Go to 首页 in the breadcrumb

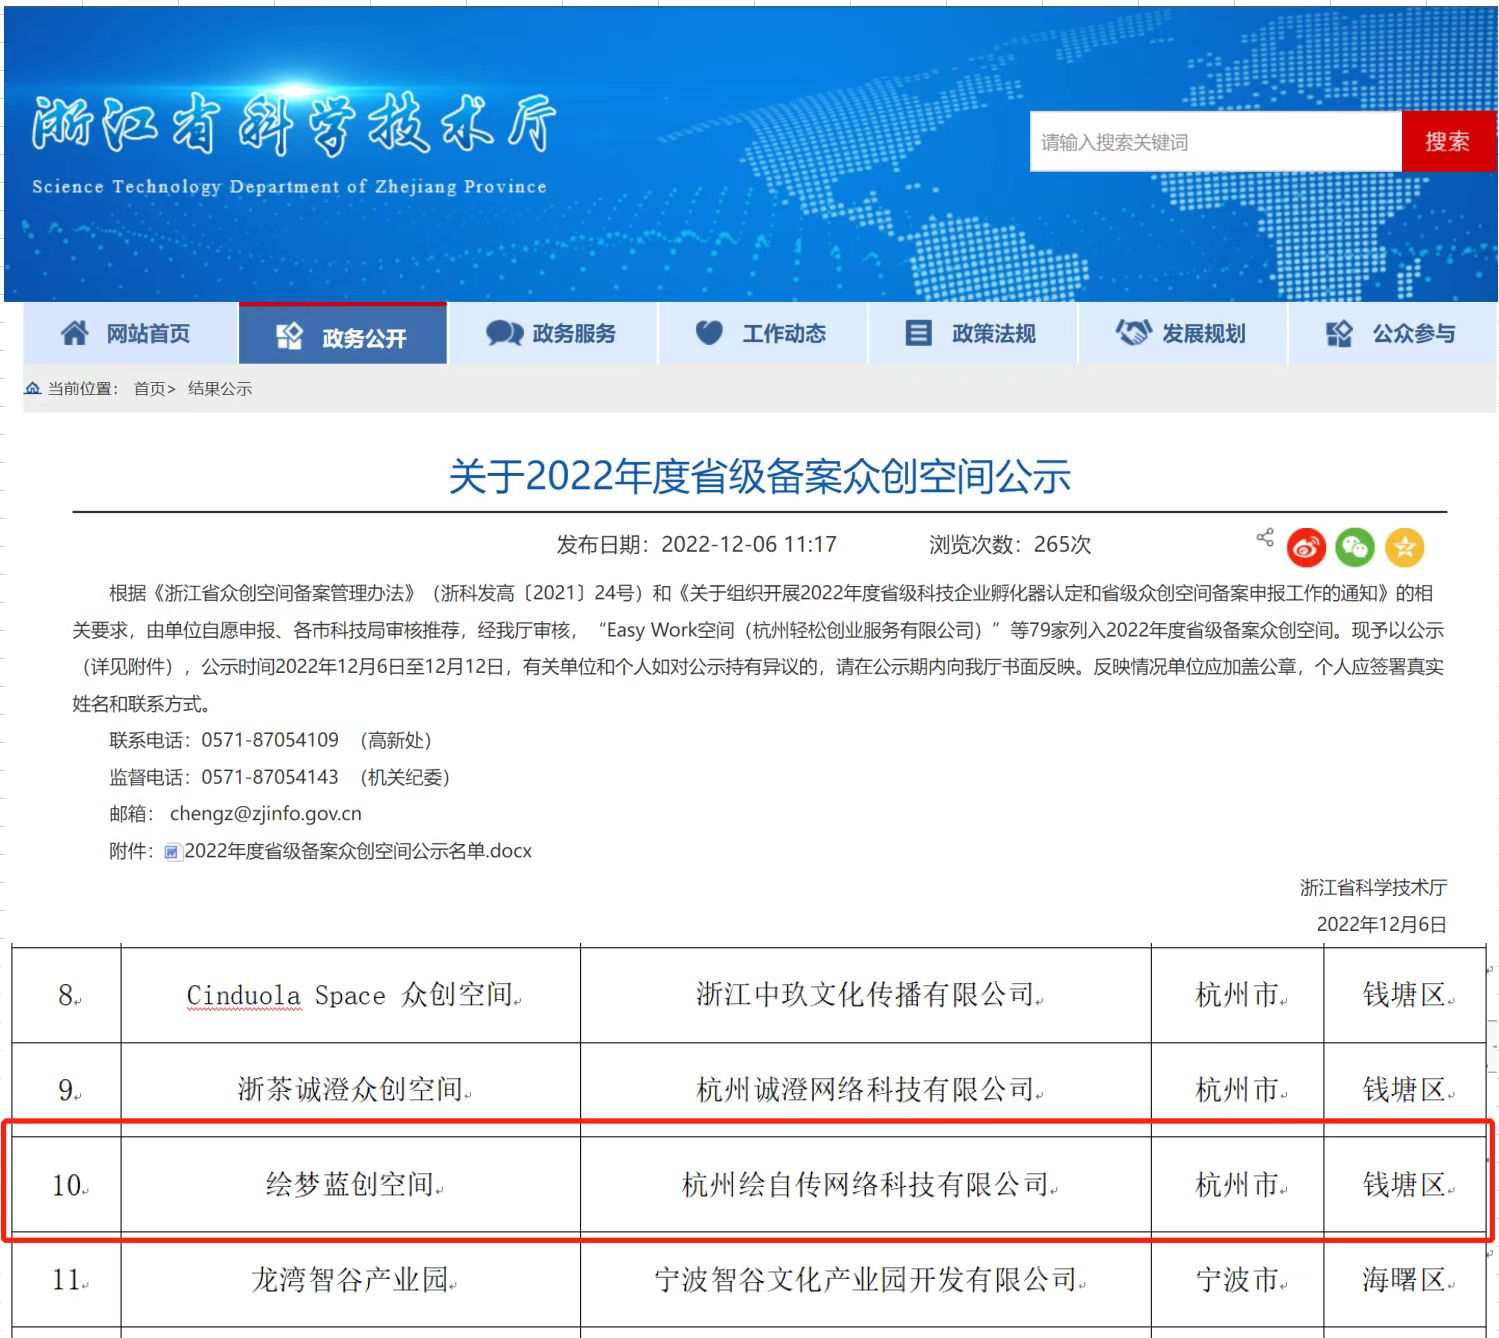(149, 389)
